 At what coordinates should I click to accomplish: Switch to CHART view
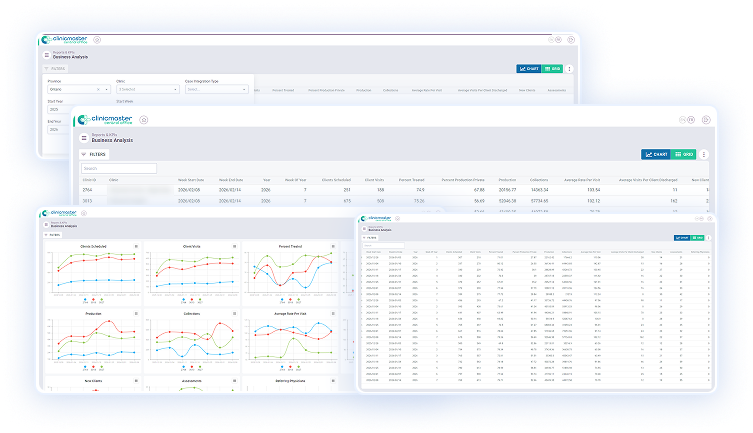tap(656, 155)
